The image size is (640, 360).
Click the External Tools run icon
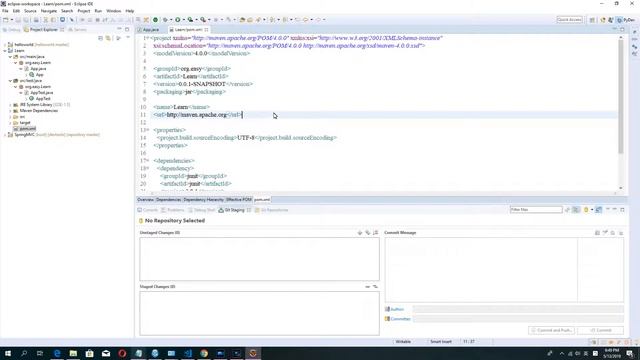pos(203,20)
